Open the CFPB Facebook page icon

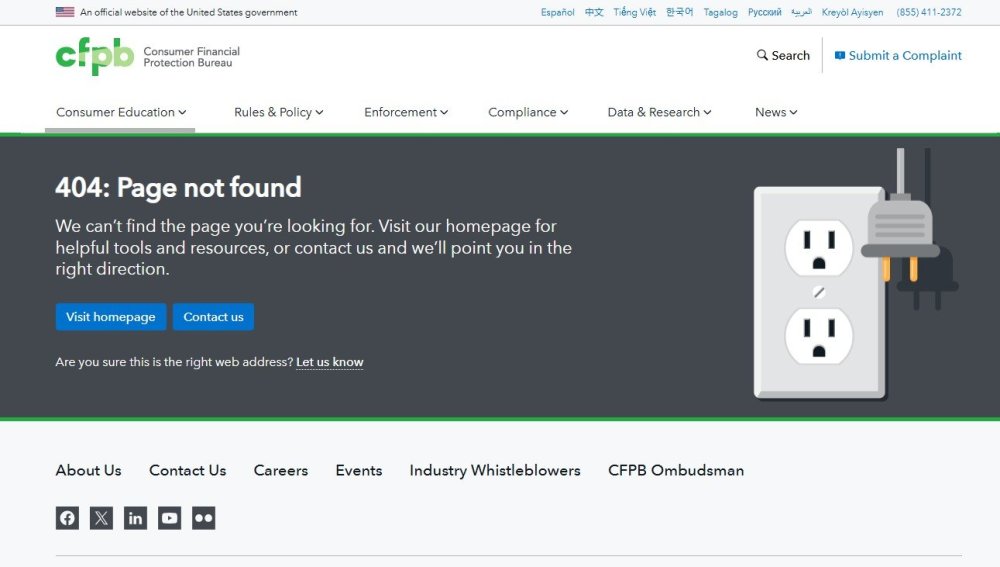(x=67, y=518)
